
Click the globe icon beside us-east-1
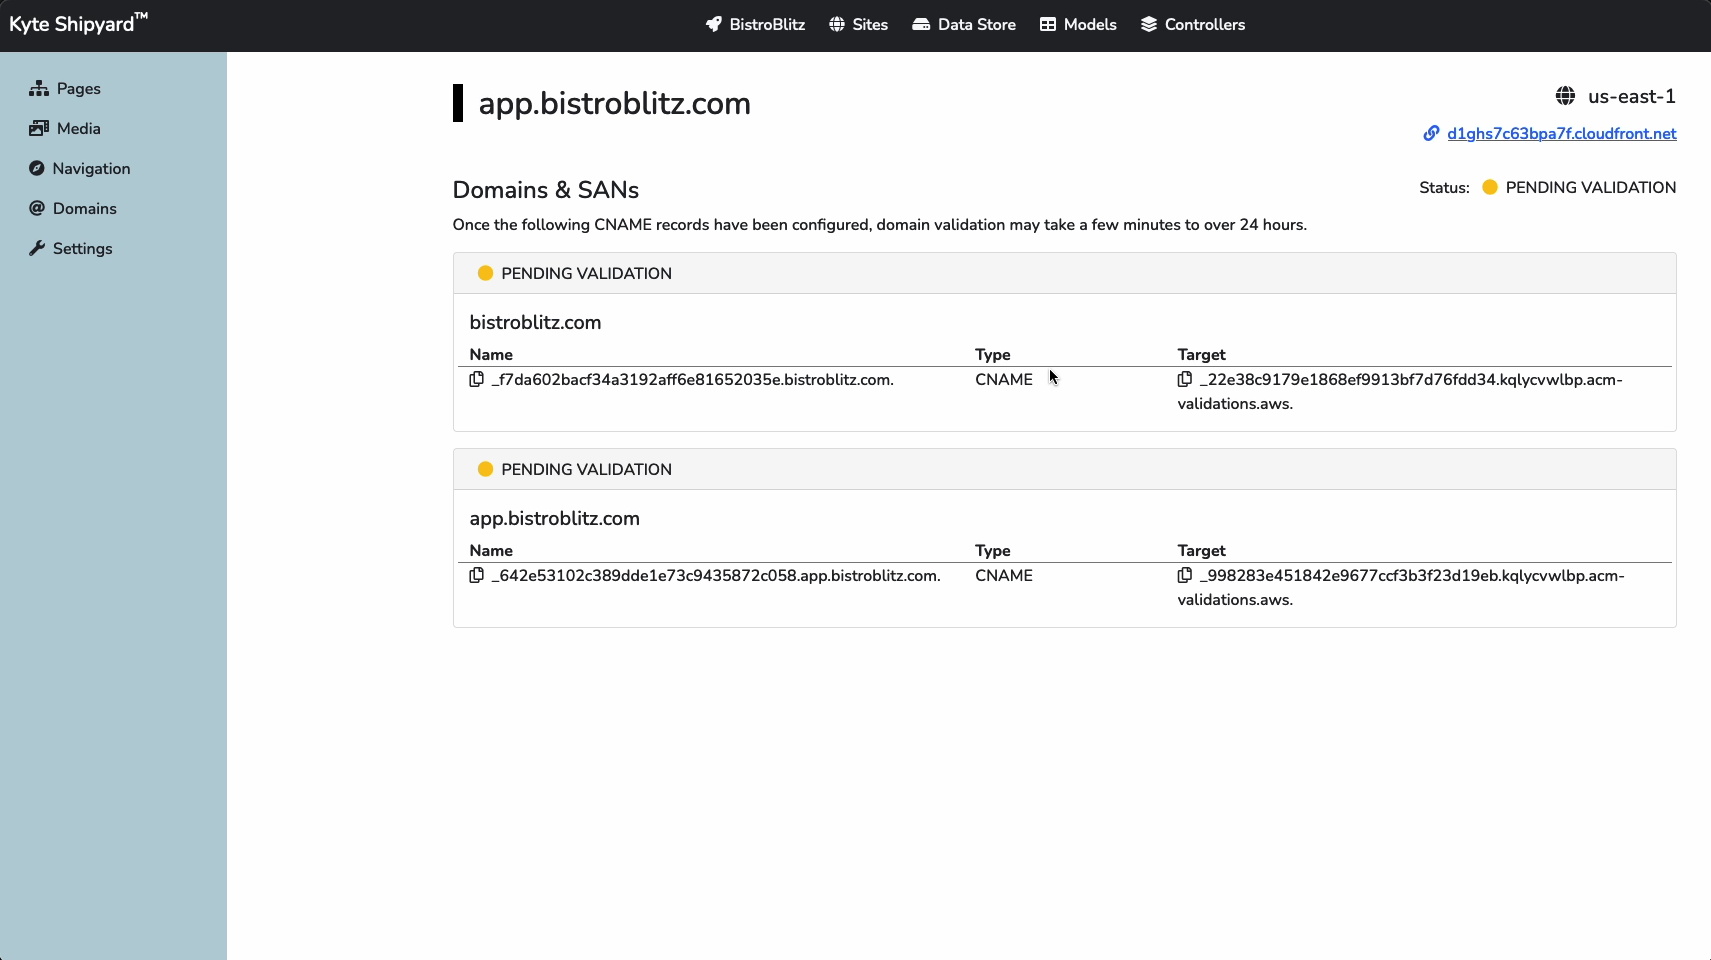(1567, 96)
